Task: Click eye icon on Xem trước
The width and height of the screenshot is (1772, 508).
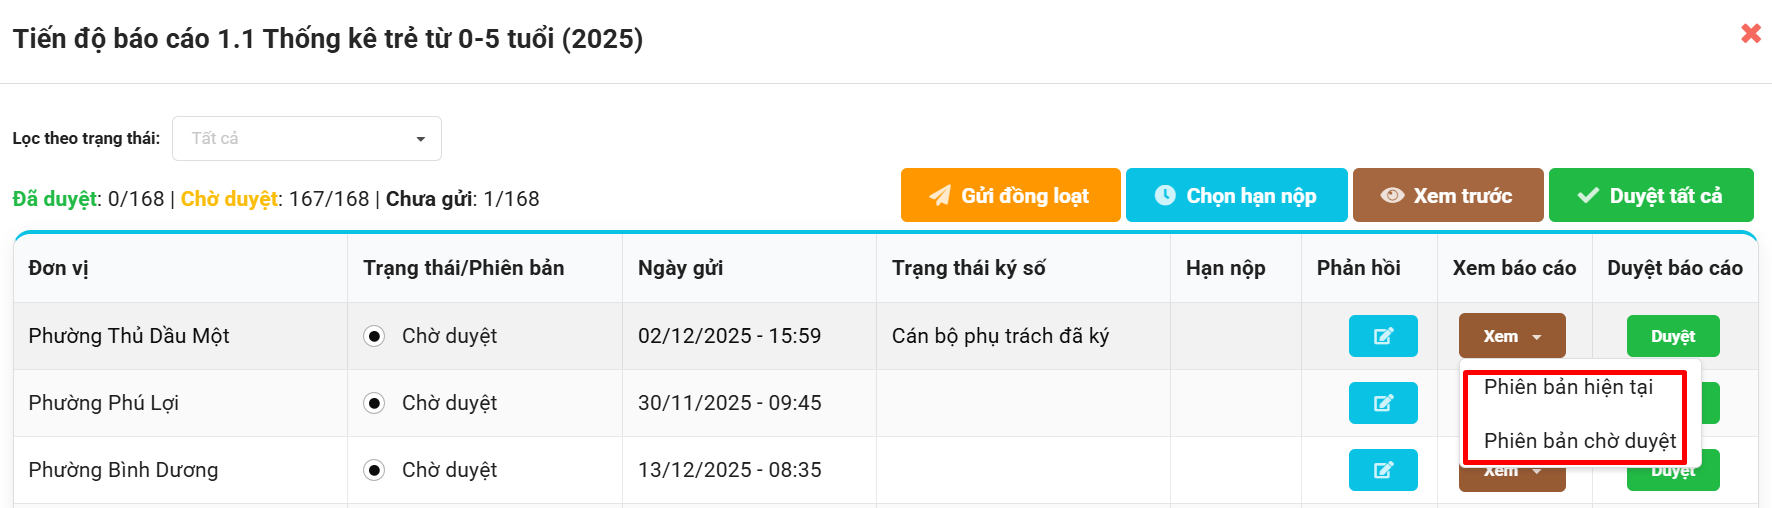Action: point(1392,196)
